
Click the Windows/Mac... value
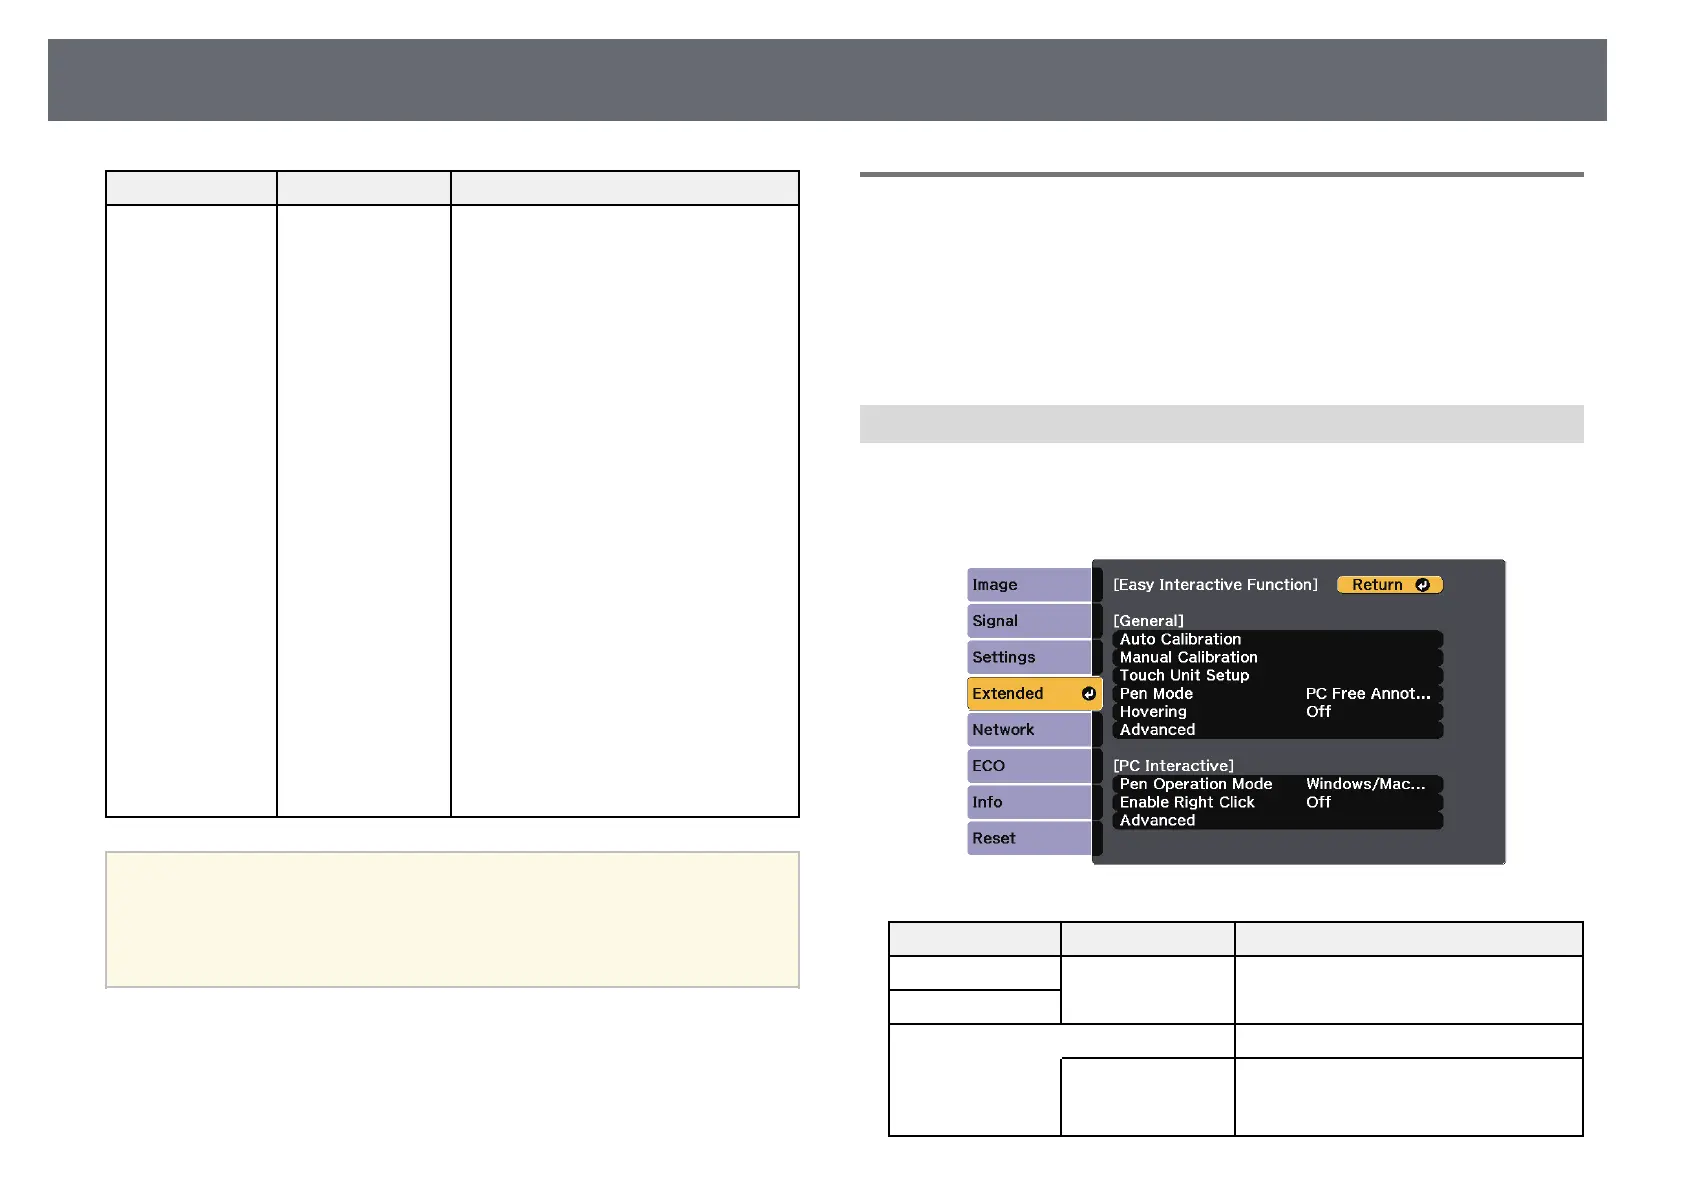[1365, 784]
